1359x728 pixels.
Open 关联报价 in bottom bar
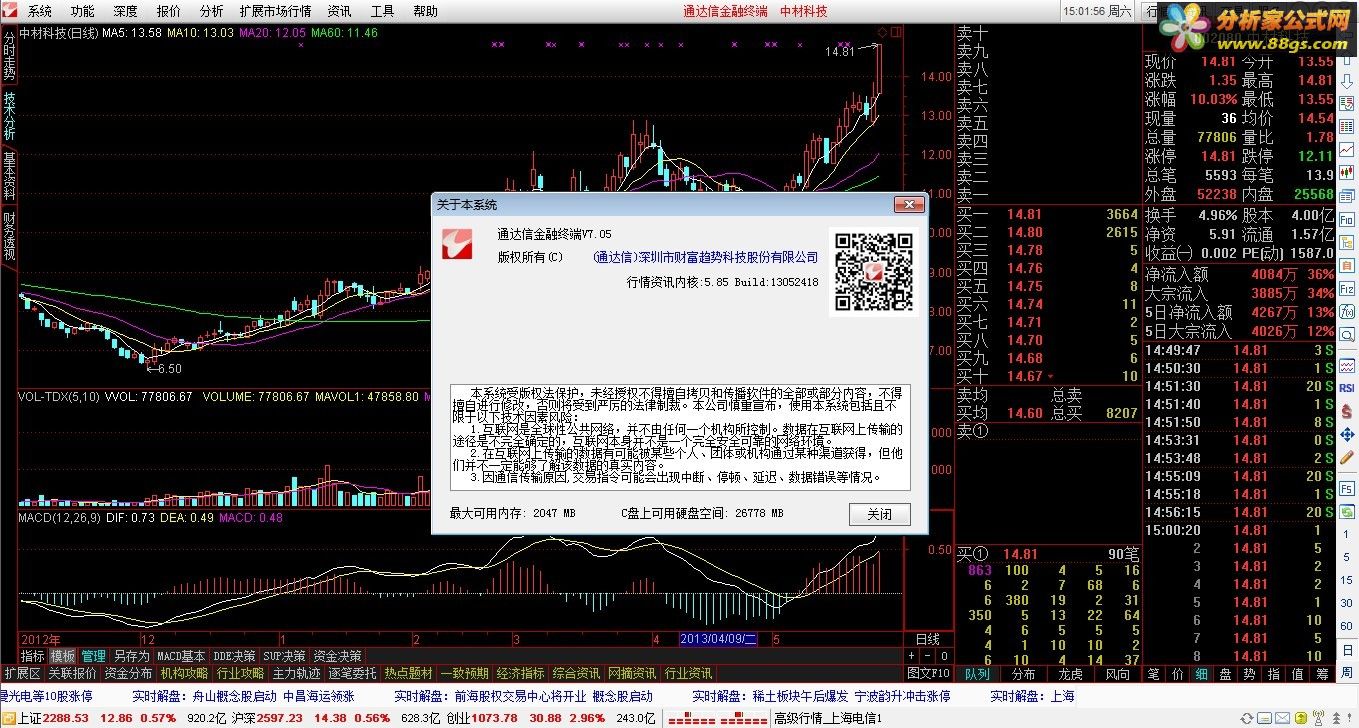[72, 673]
